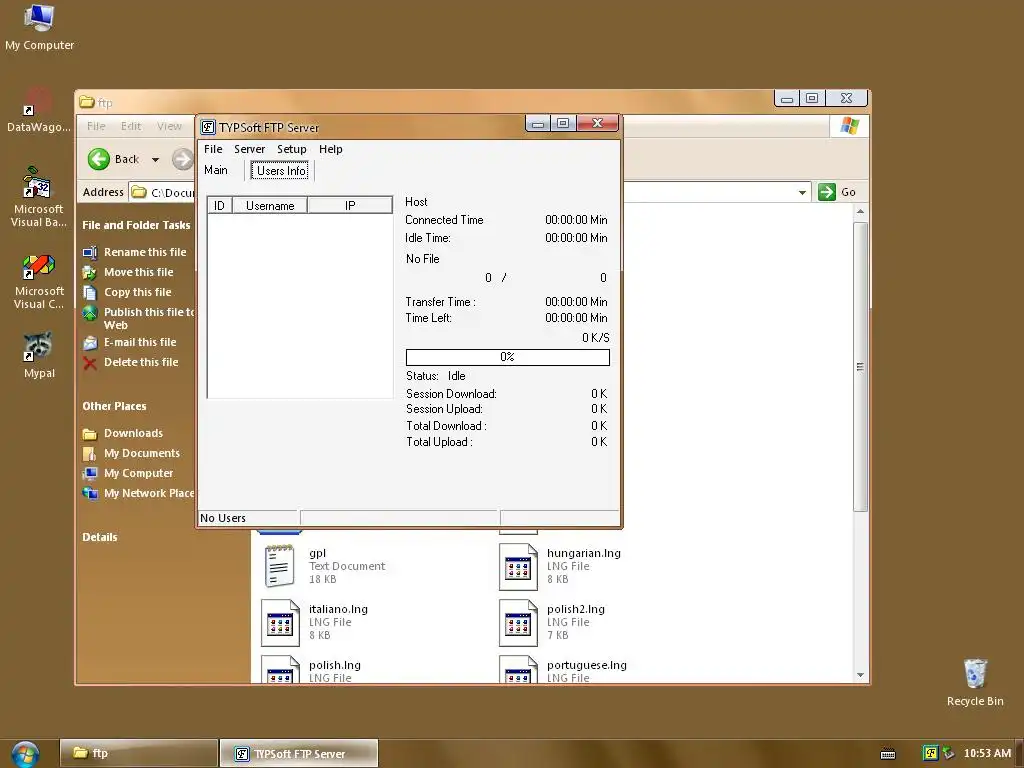Go to My Network Places link
Image resolution: width=1024 pixels, height=768 pixels.
149,493
